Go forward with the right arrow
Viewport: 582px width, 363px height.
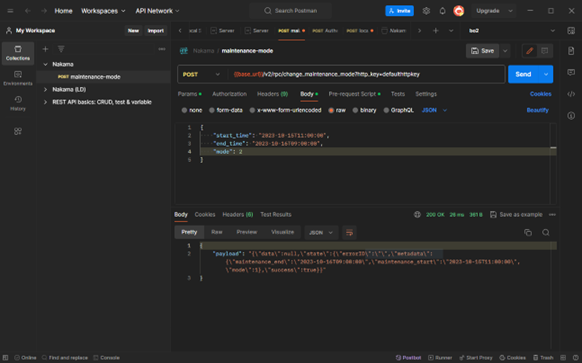pyautogui.click(x=44, y=11)
